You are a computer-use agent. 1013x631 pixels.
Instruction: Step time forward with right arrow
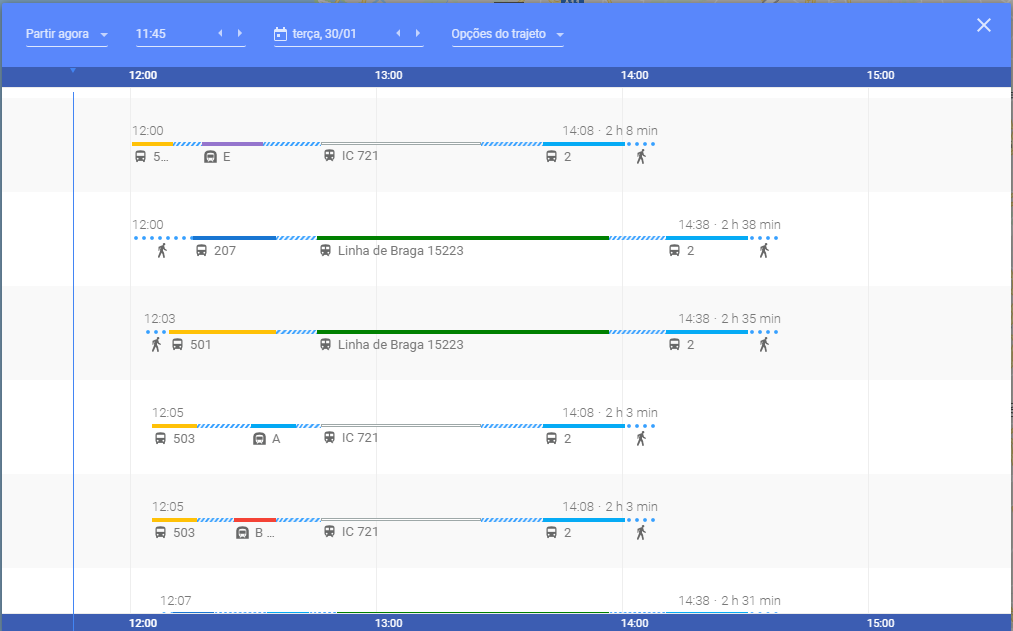240,34
